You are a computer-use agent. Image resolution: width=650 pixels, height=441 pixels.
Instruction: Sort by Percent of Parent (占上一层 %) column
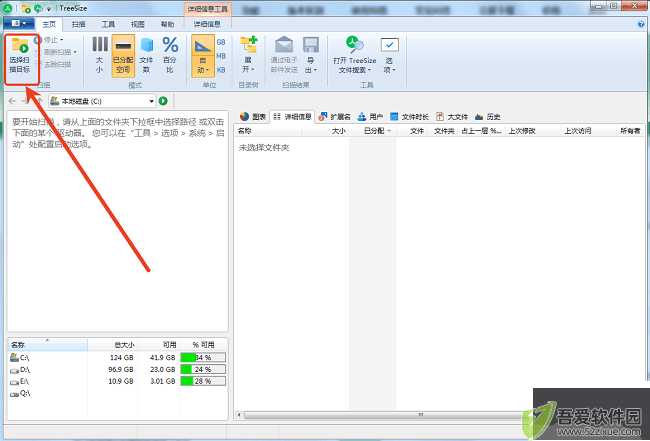pyautogui.click(x=482, y=131)
